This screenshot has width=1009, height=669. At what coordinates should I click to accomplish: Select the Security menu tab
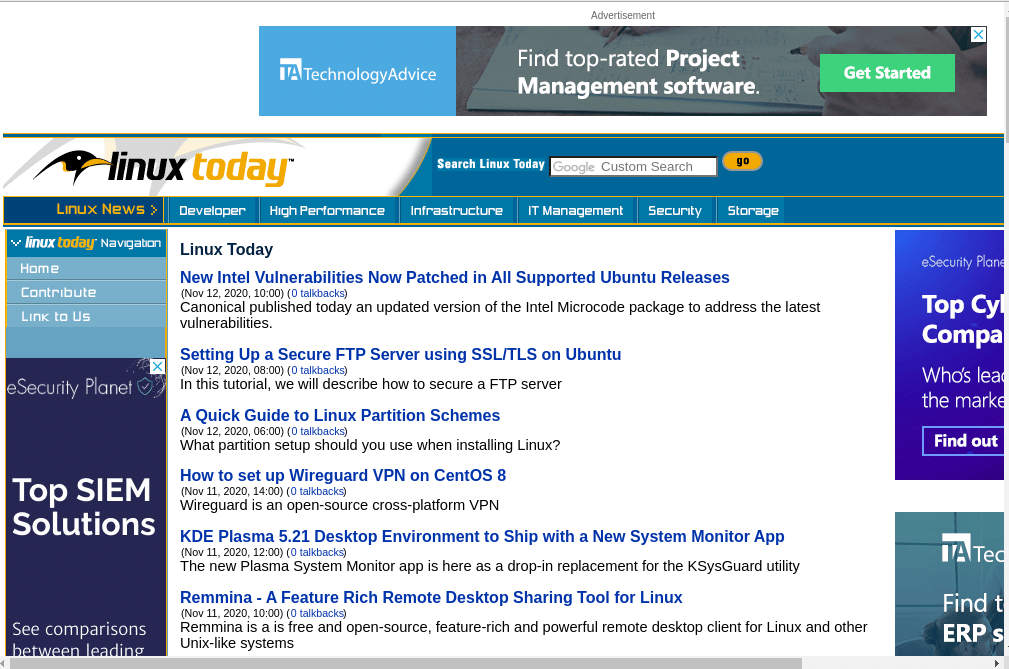pyautogui.click(x=675, y=211)
